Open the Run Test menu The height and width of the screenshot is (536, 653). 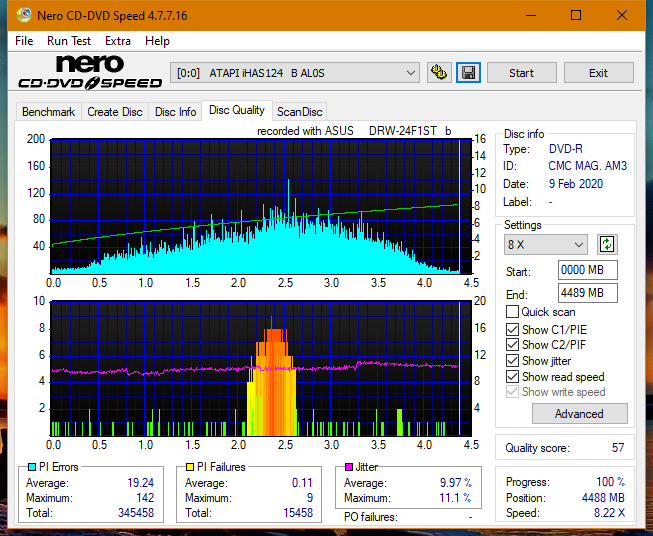69,41
